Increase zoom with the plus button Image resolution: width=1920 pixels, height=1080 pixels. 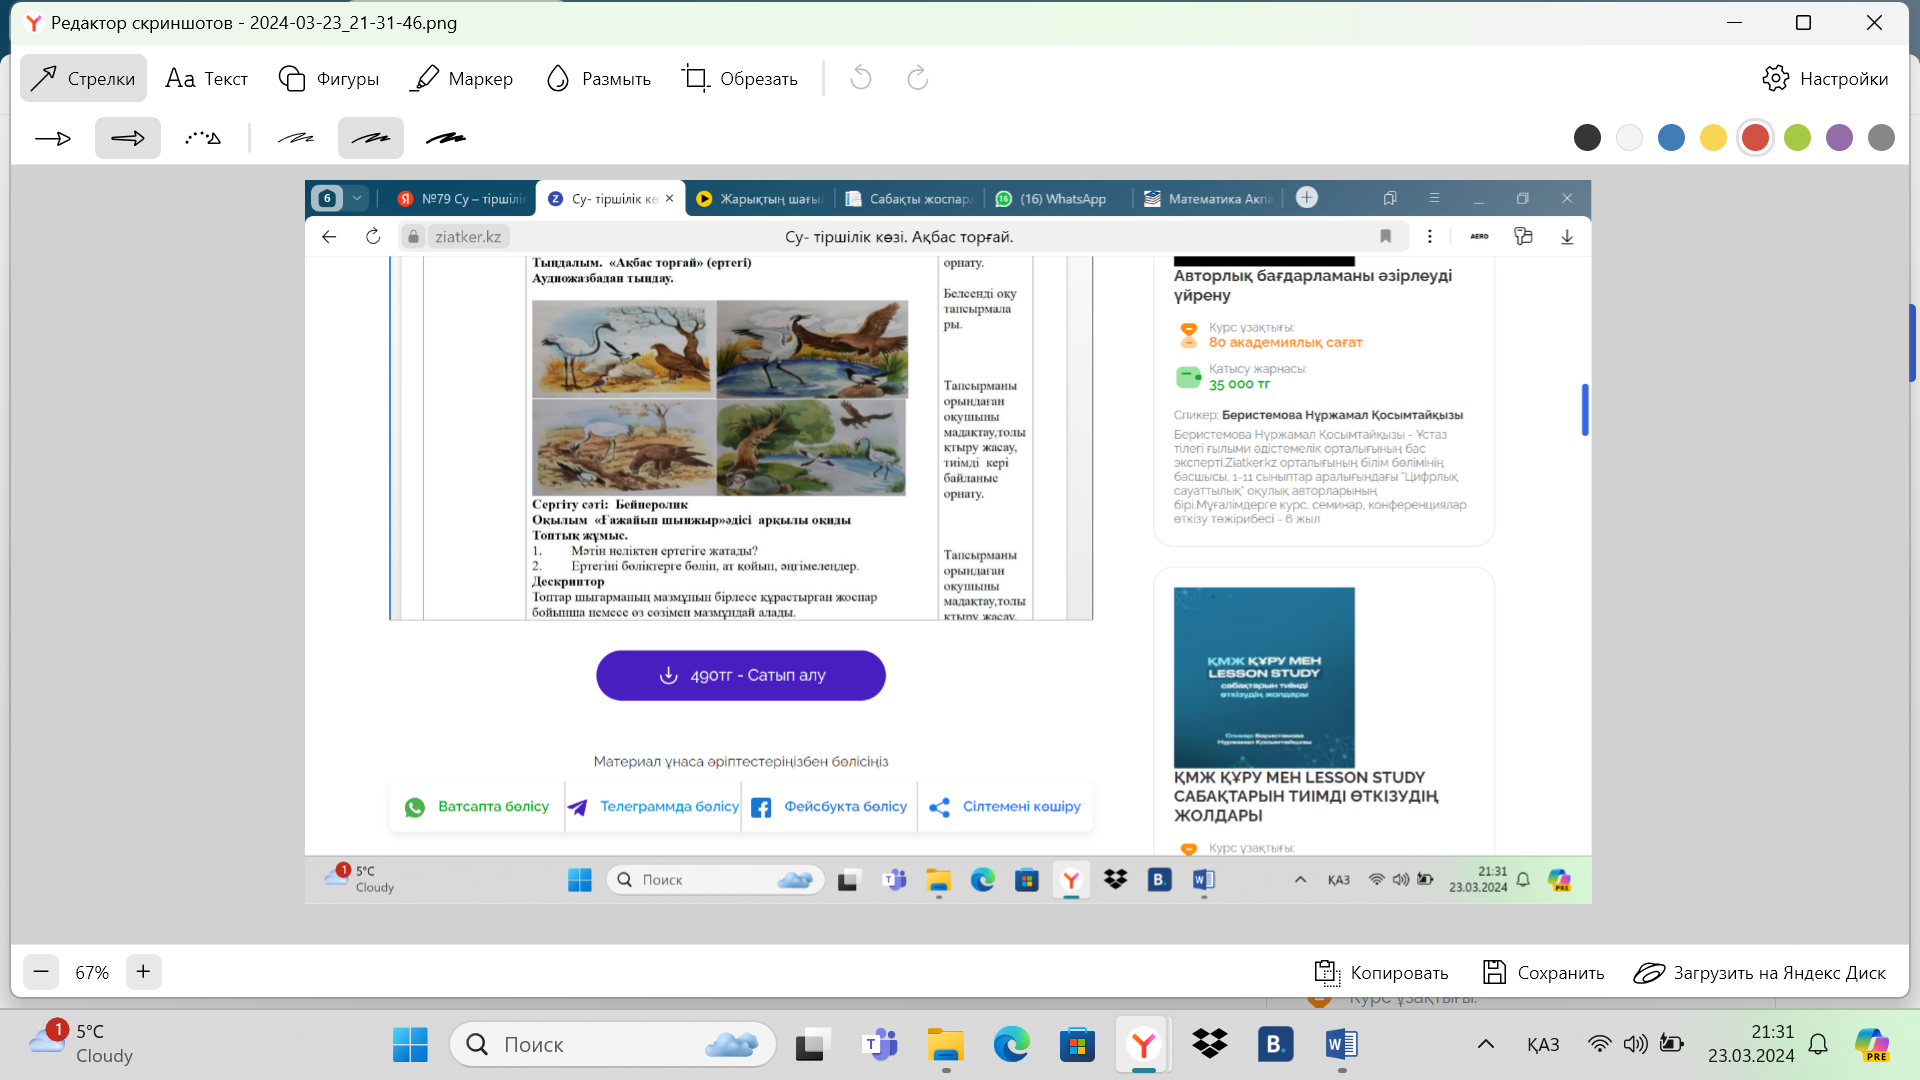click(x=143, y=972)
